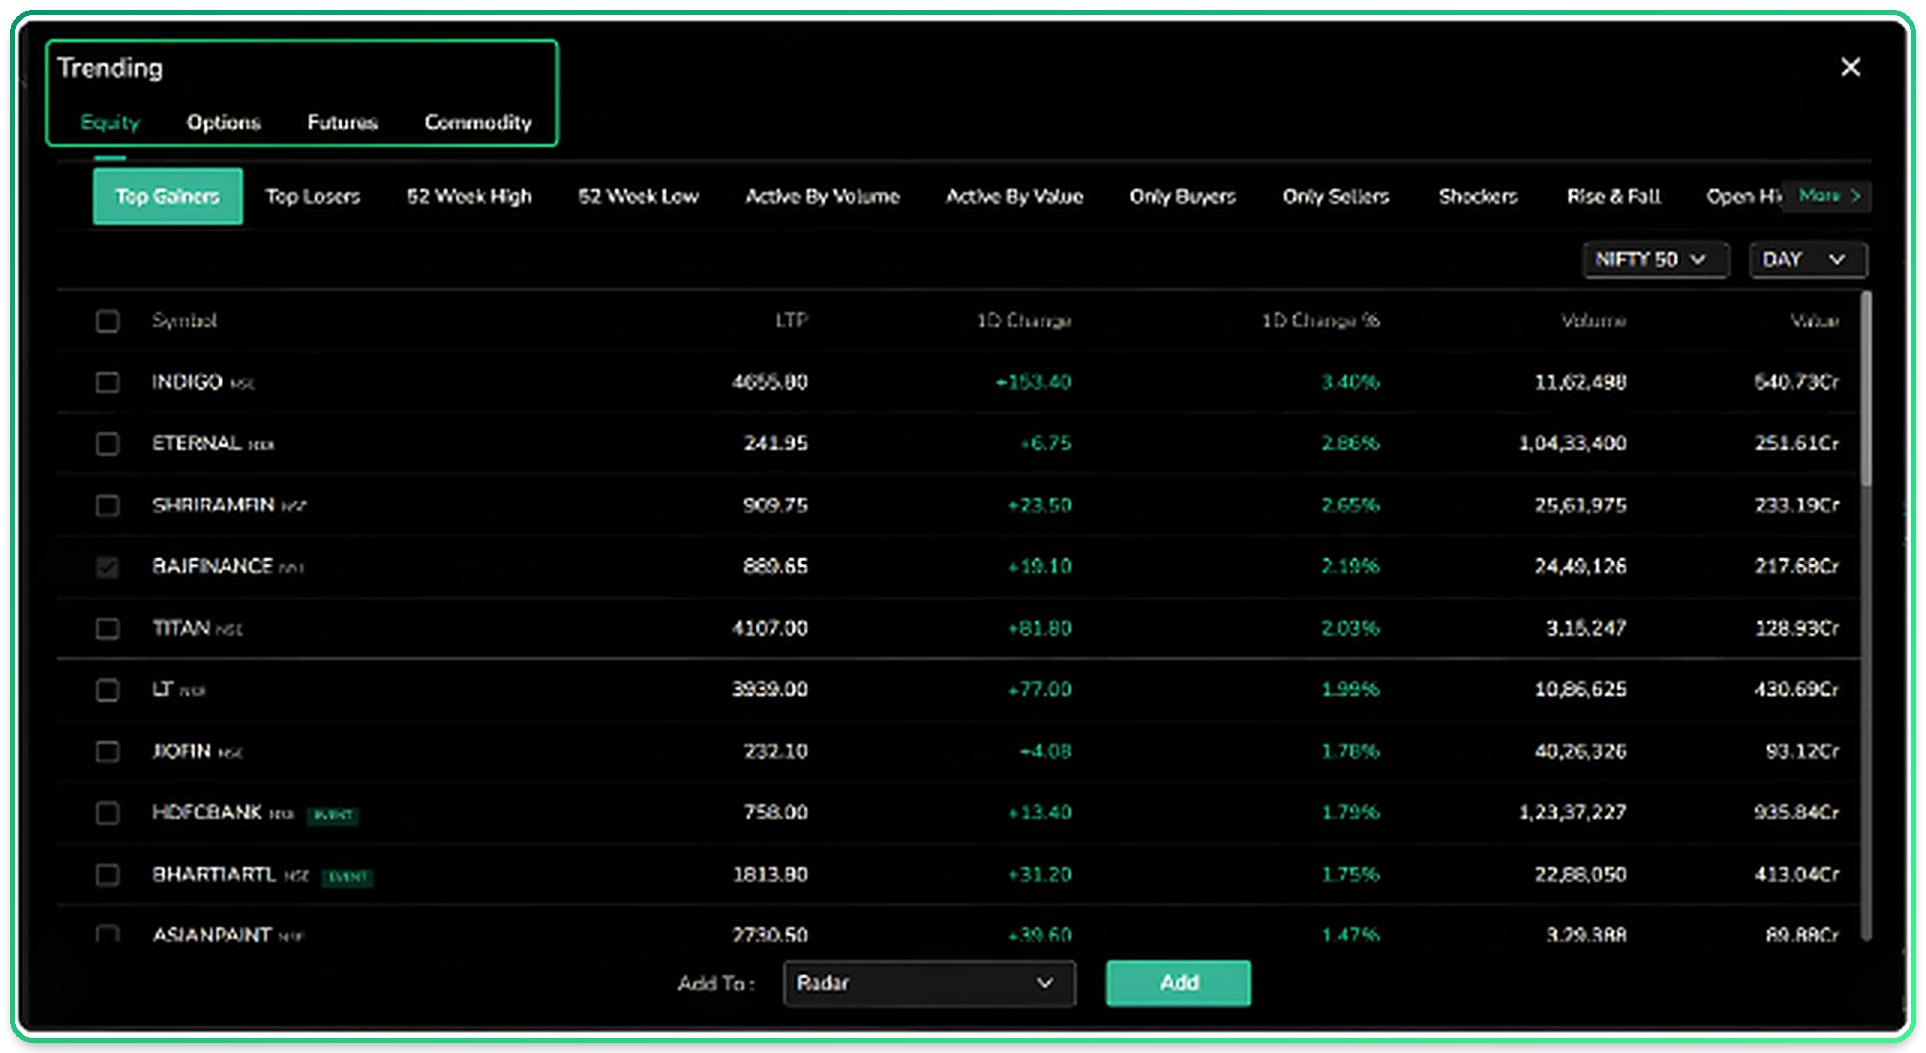Show Only Sellers list
The height and width of the screenshot is (1053, 1926).
1336,196
